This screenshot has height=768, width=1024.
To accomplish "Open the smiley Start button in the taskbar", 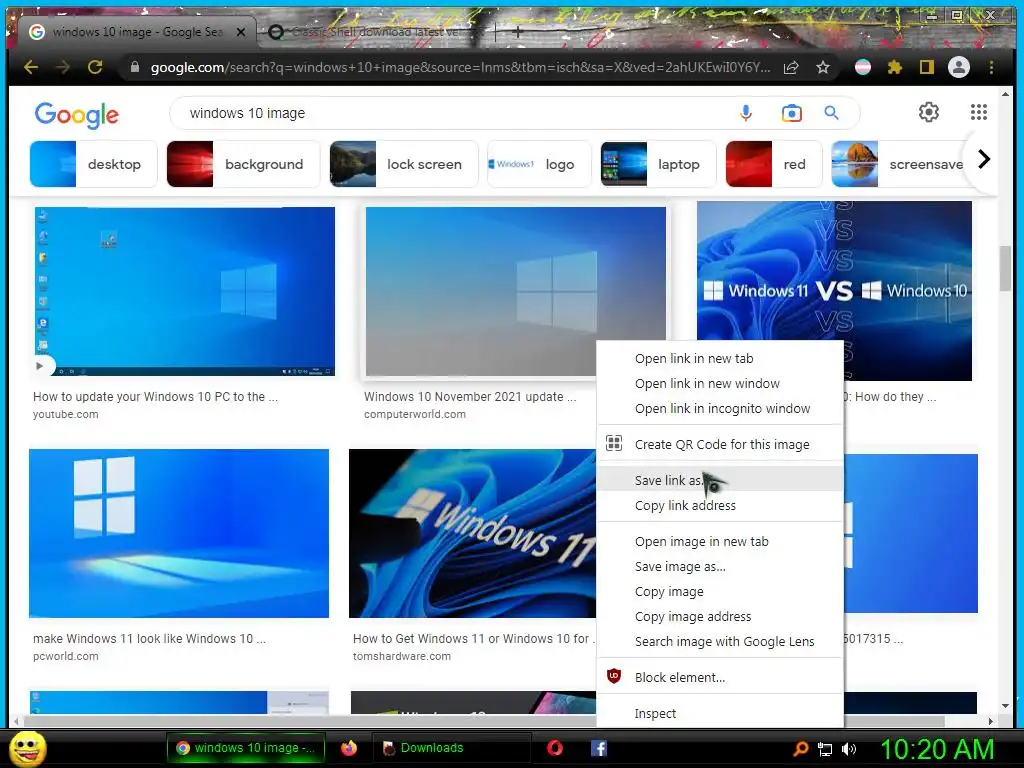I will click(x=28, y=748).
